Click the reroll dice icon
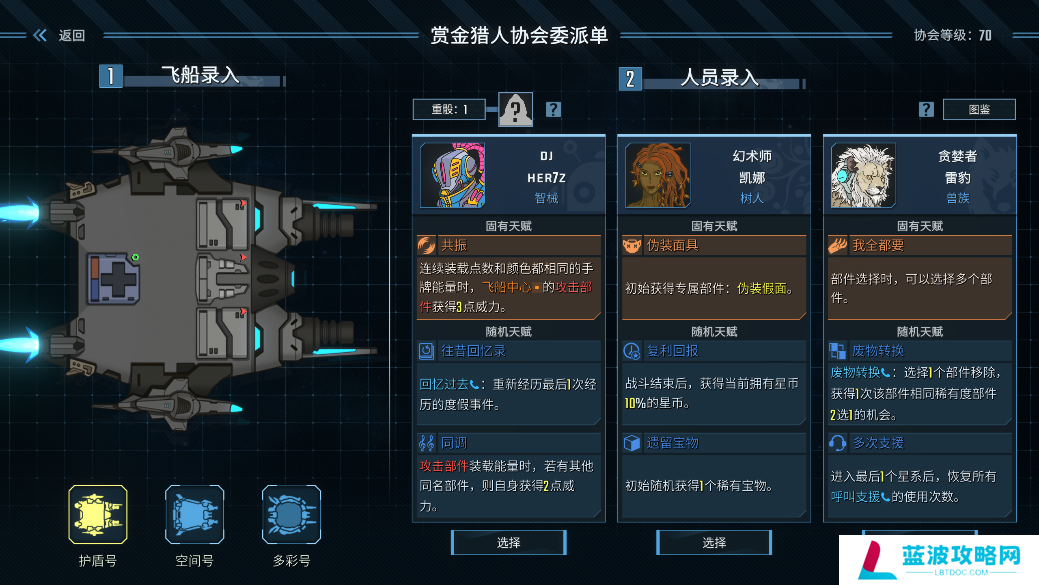 pos(516,109)
